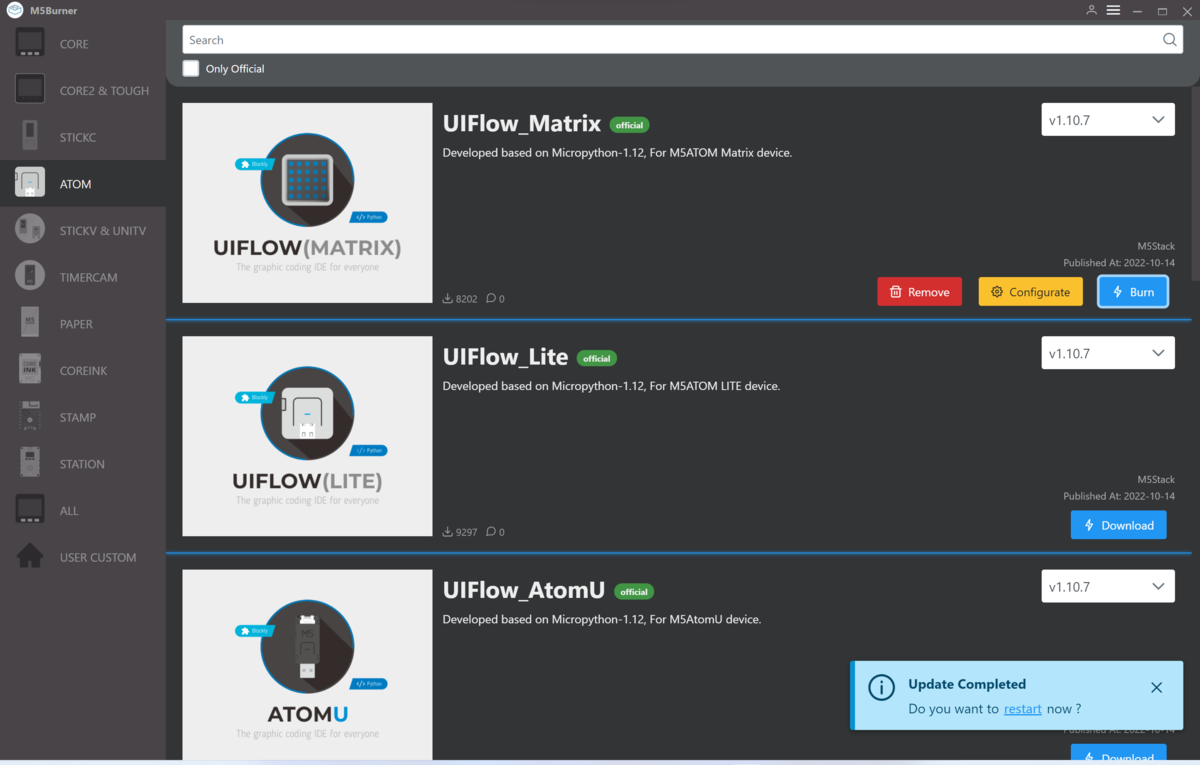The height and width of the screenshot is (765, 1200).
Task: Click the UIFlow_Lite title
Action: pyautogui.click(x=505, y=357)
